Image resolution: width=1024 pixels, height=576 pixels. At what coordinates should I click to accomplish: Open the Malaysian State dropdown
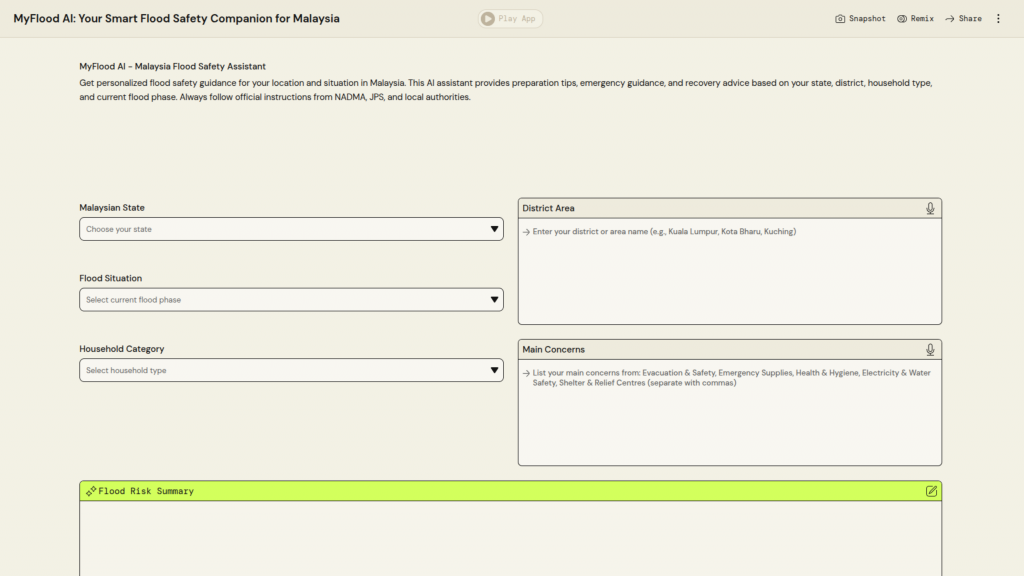tap(291, 229)
